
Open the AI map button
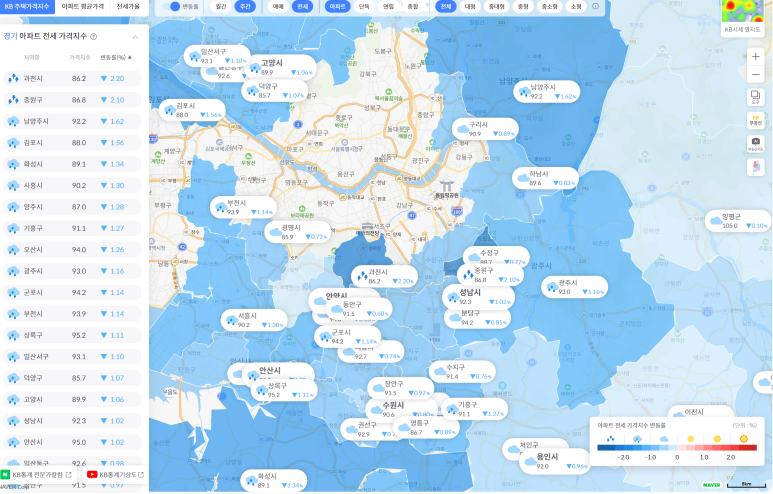pyautogui.click(x=755, y=144)
